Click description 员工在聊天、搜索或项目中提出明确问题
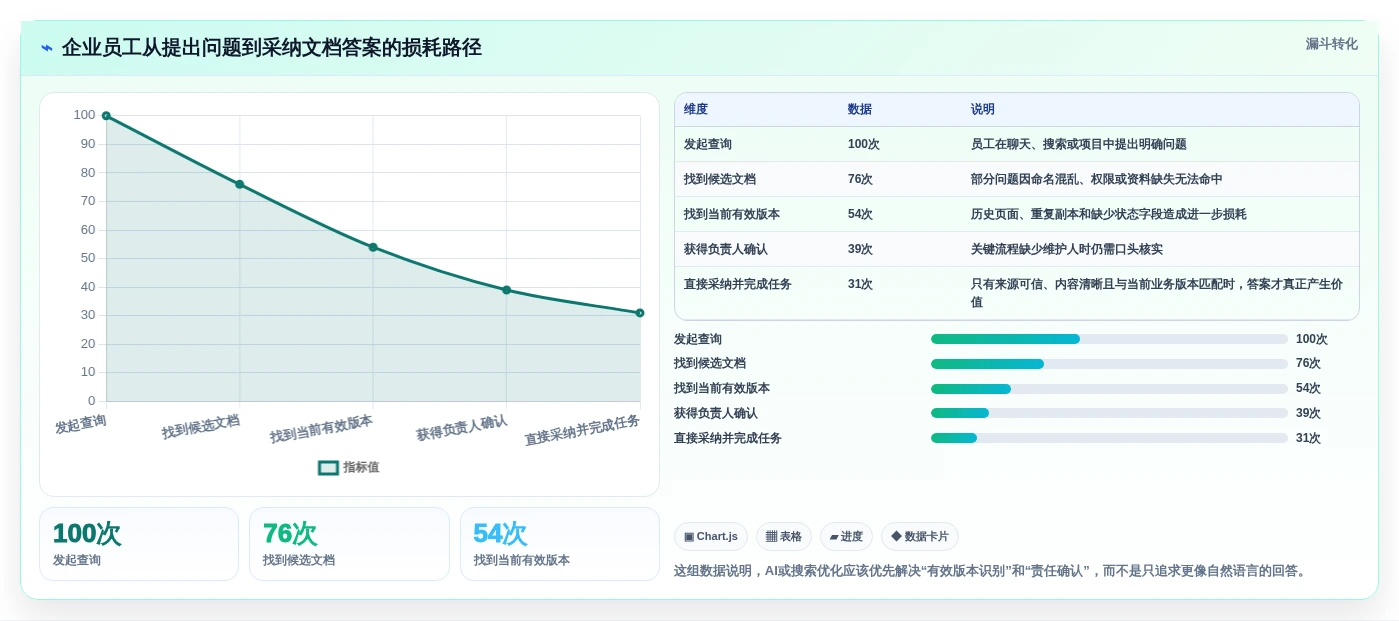The image size is (1399, 621). (1079, 144)
